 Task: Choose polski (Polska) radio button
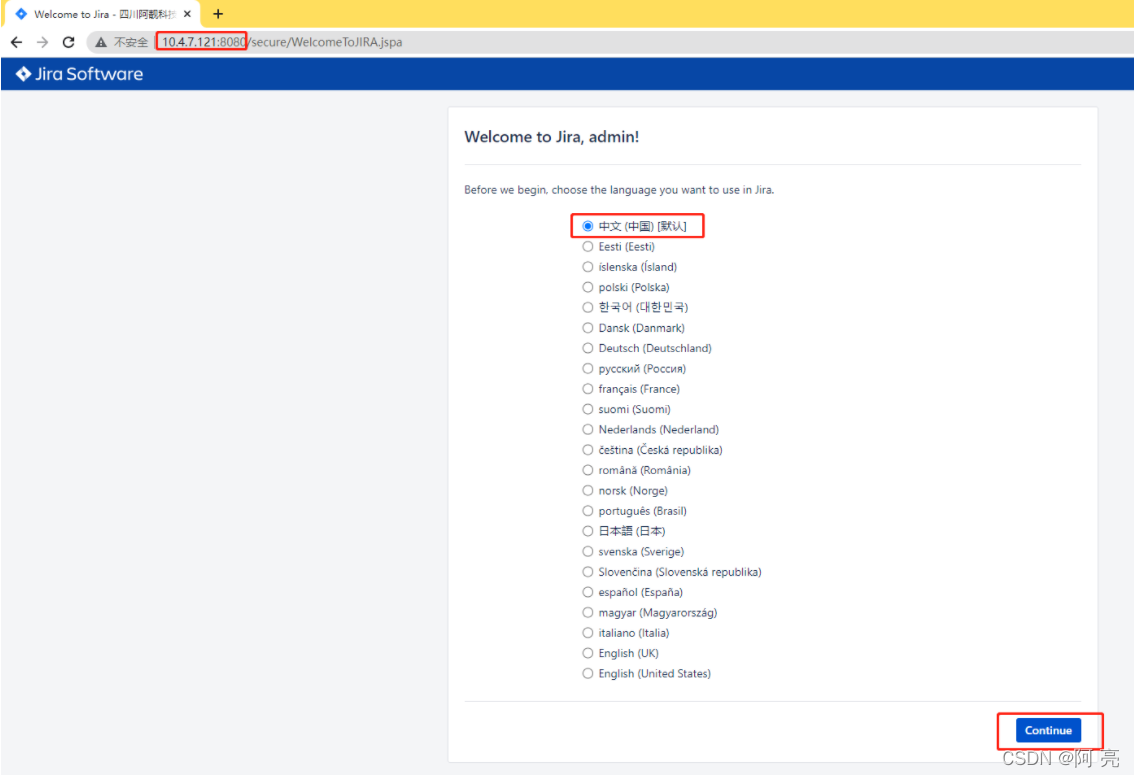click(x=588, y=287)
